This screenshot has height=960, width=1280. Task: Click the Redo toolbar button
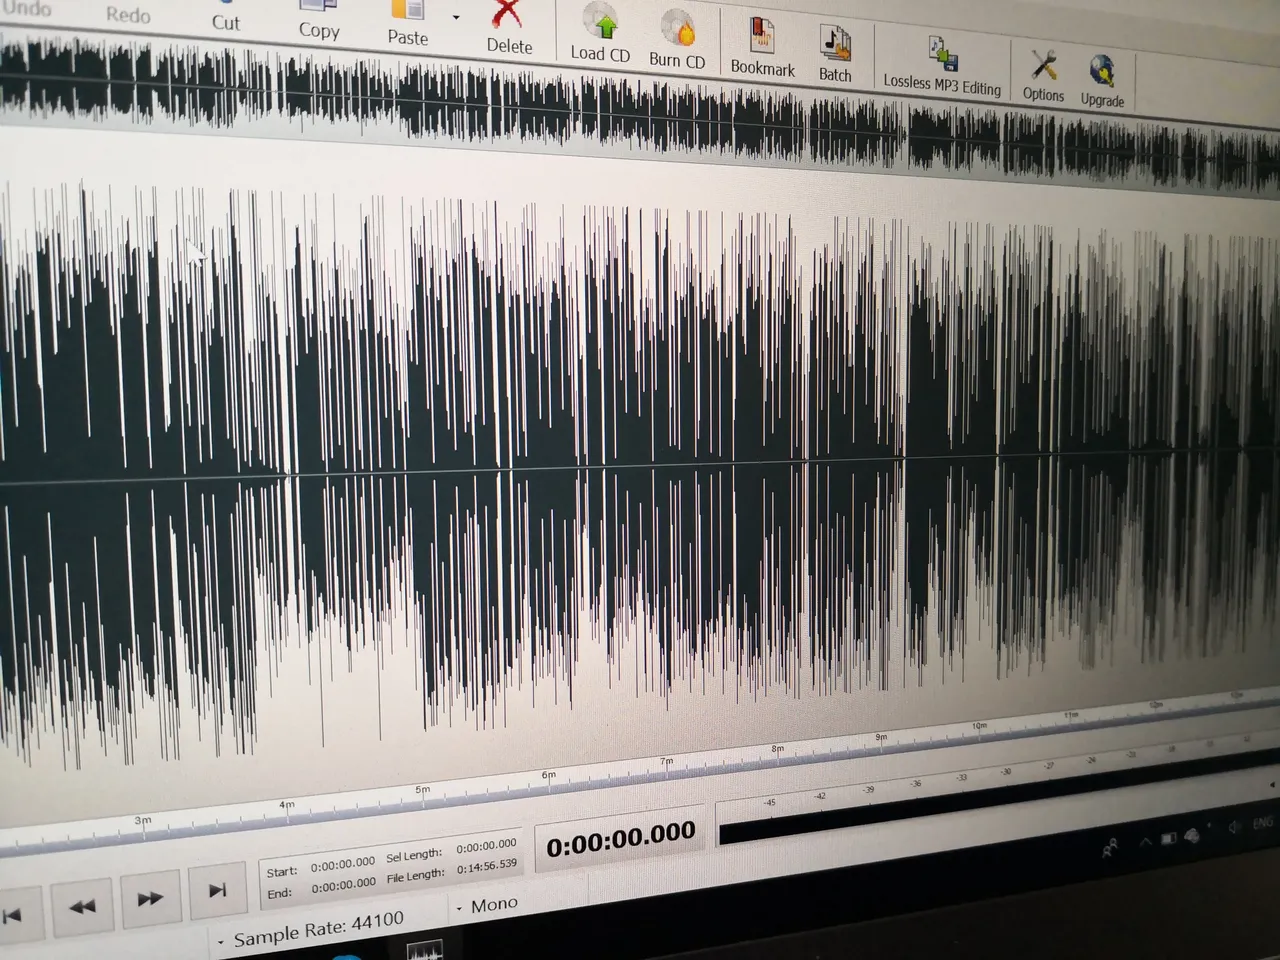tap(128, 14)
